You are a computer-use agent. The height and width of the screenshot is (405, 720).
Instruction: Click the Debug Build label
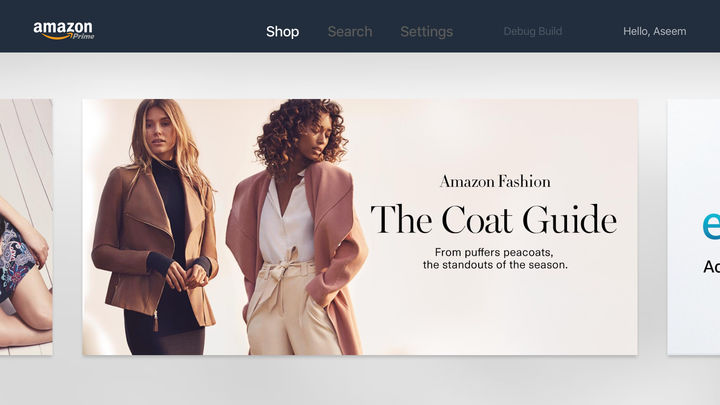tap(533, 31)
